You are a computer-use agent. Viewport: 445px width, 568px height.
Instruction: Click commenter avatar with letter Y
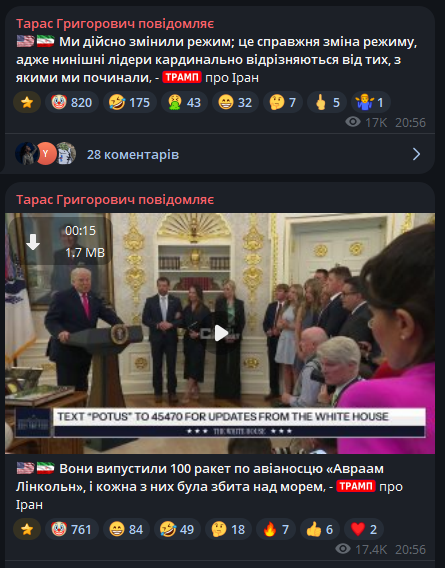tap(46, 154)
